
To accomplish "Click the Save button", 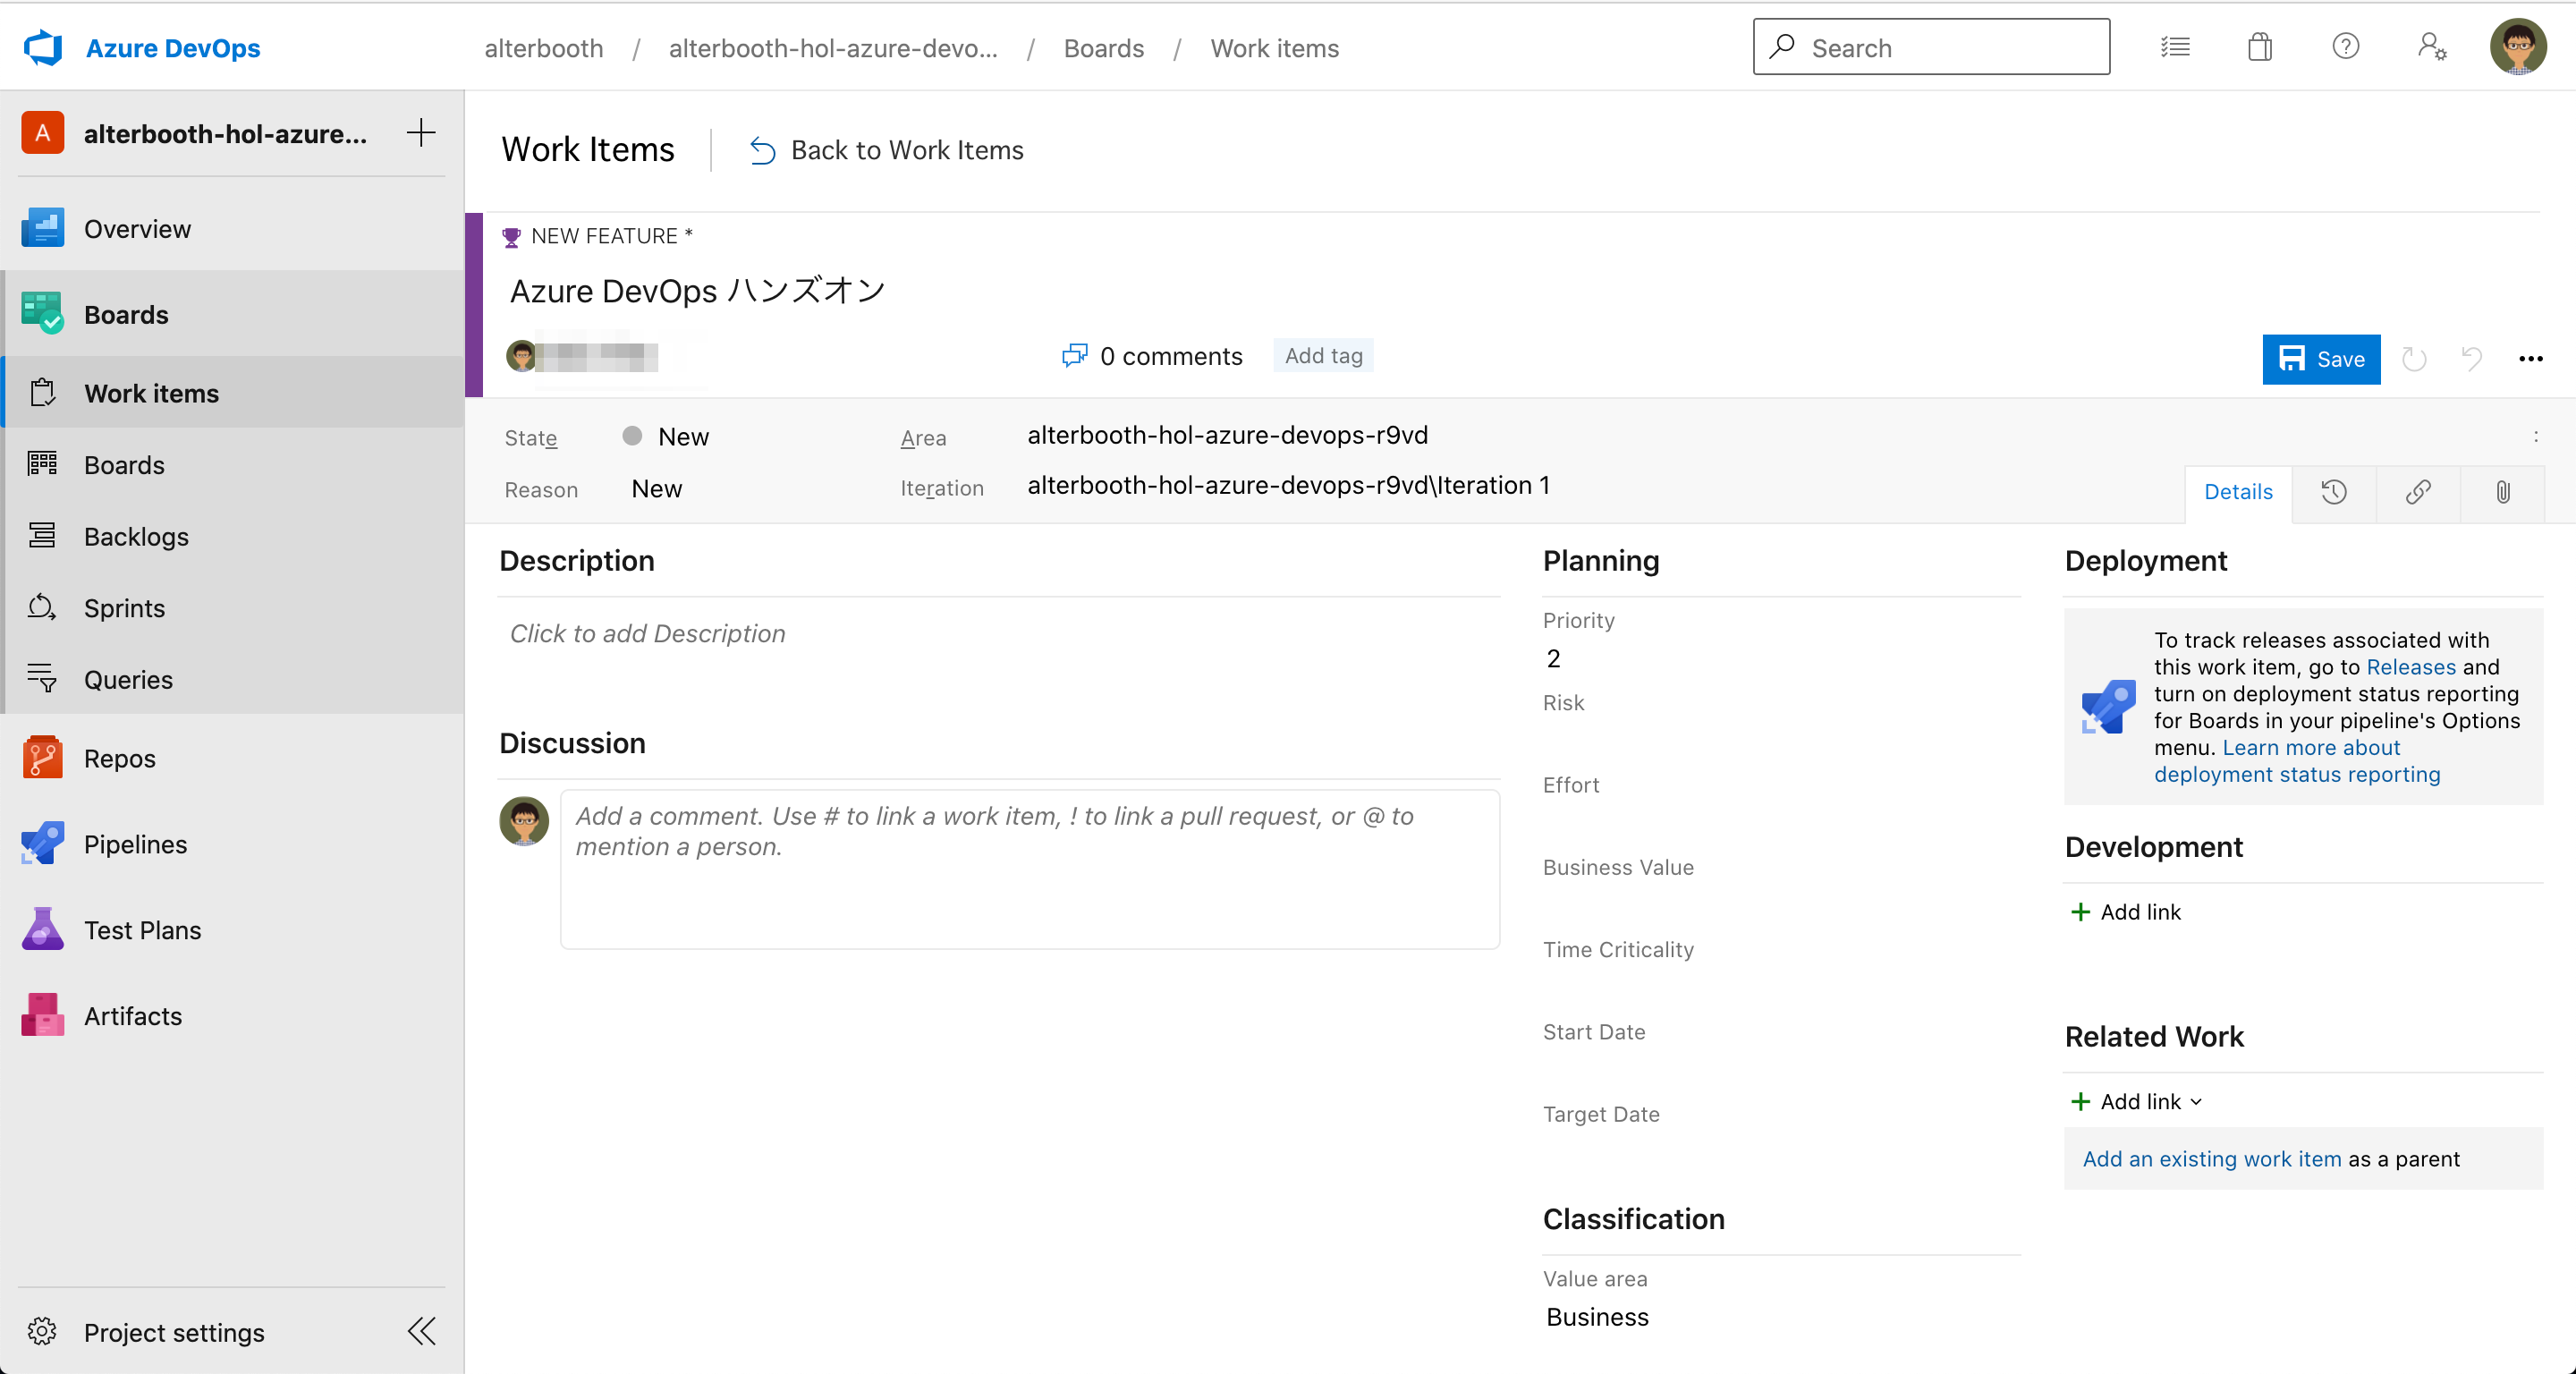I will point(2321,359).
